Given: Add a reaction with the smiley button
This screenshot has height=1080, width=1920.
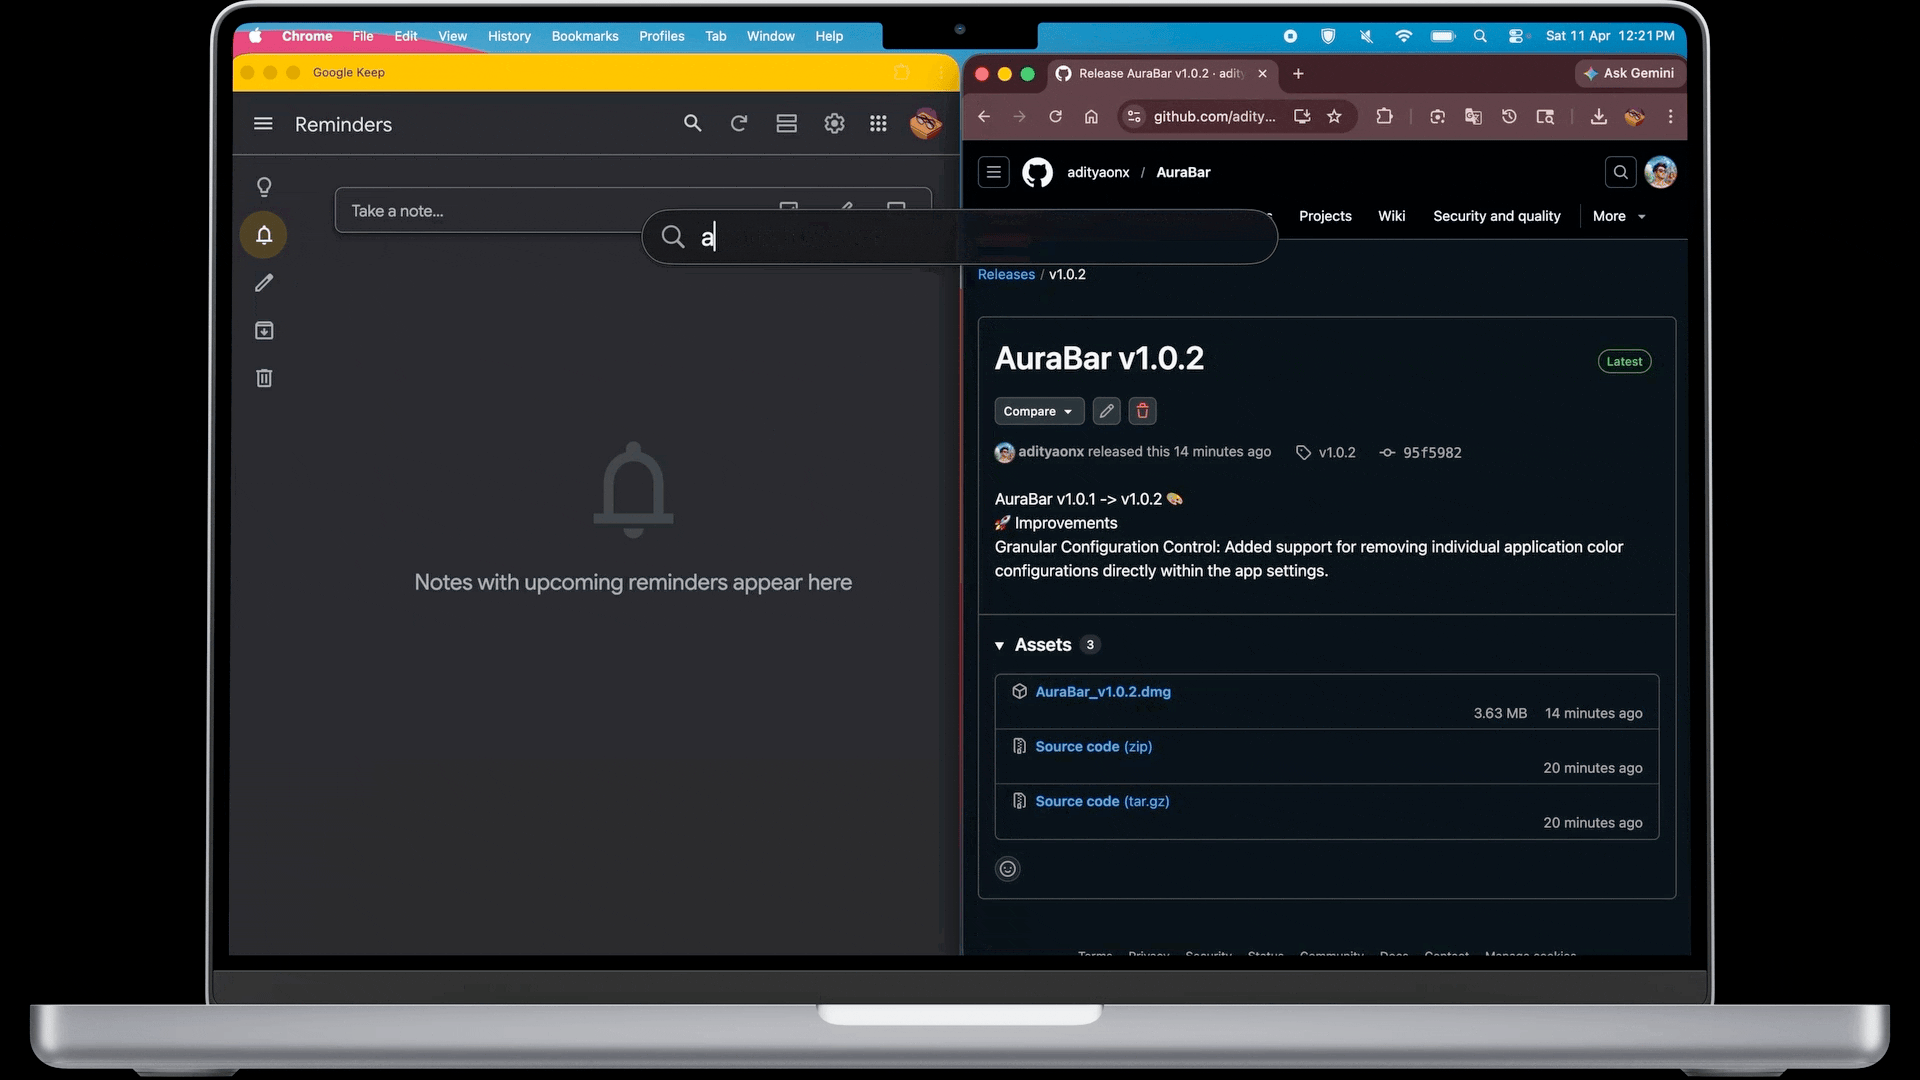Looking at the screenshot, I should point(1008,869).
